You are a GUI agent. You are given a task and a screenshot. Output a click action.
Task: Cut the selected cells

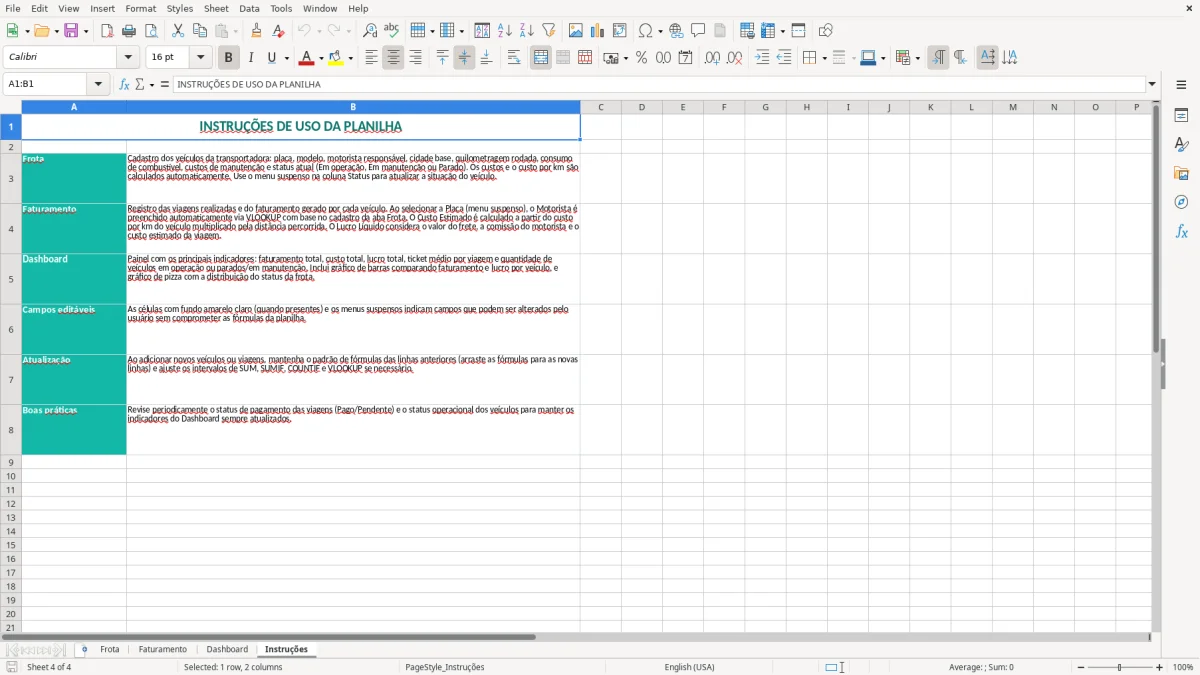click(x=178, y=31)
